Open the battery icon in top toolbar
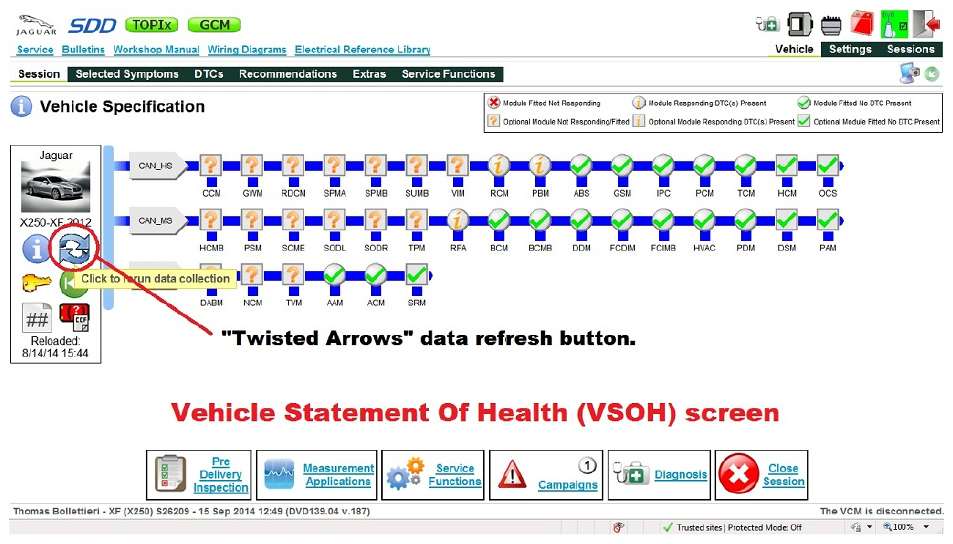The image size is (953, 544). tap(831, 26)
